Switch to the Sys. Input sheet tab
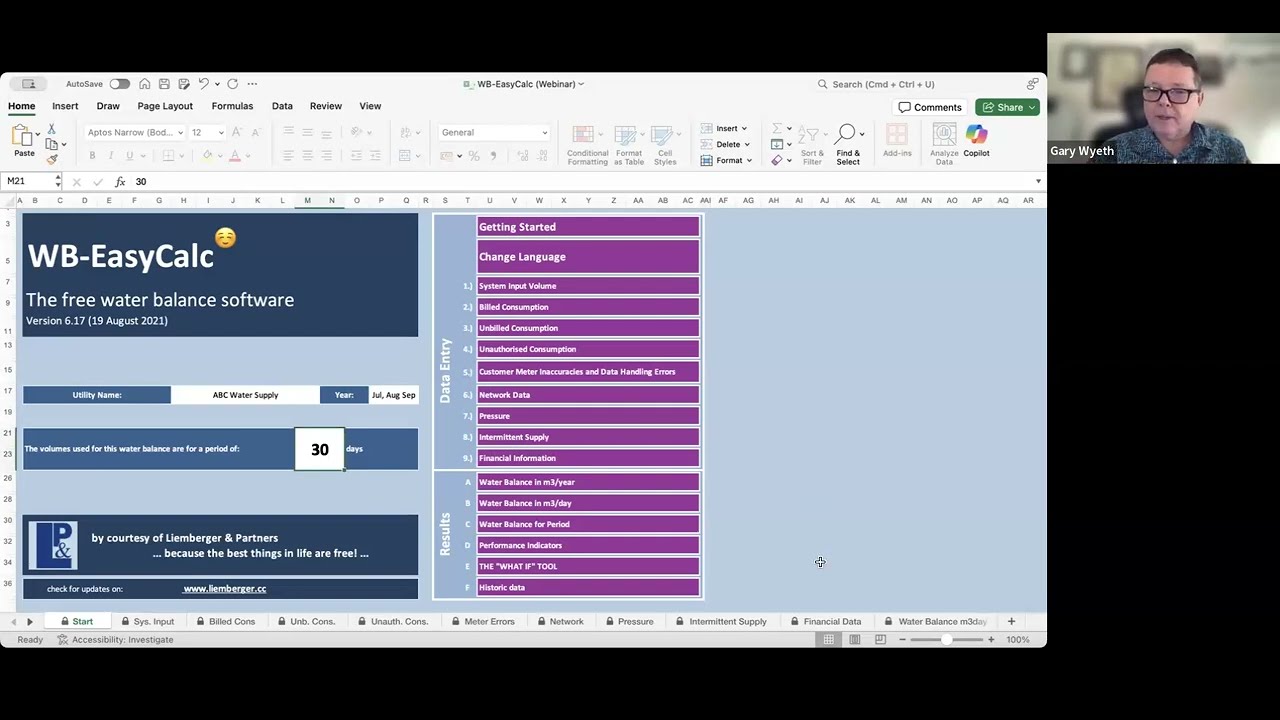 point(147,622)
